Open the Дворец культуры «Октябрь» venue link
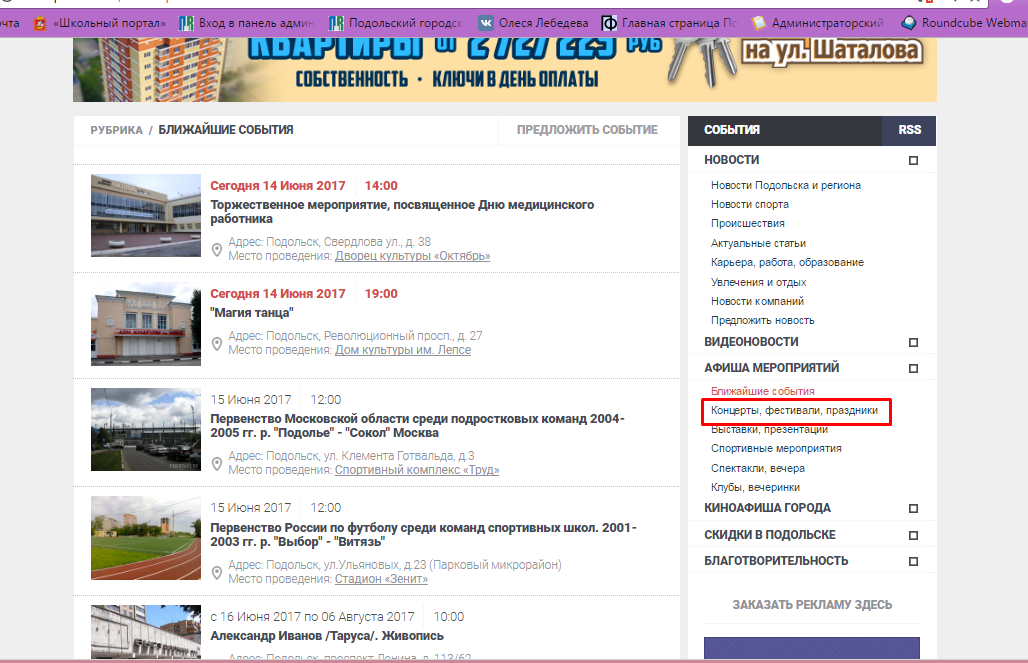The height and width of the screenshot is (663, 1028). 412,256
